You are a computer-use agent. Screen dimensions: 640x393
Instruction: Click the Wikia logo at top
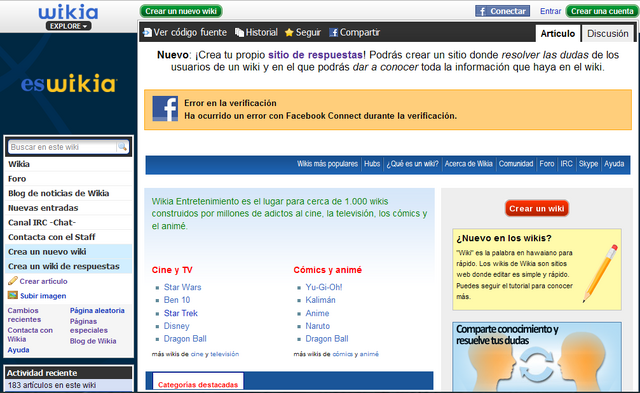click(69, 12)
